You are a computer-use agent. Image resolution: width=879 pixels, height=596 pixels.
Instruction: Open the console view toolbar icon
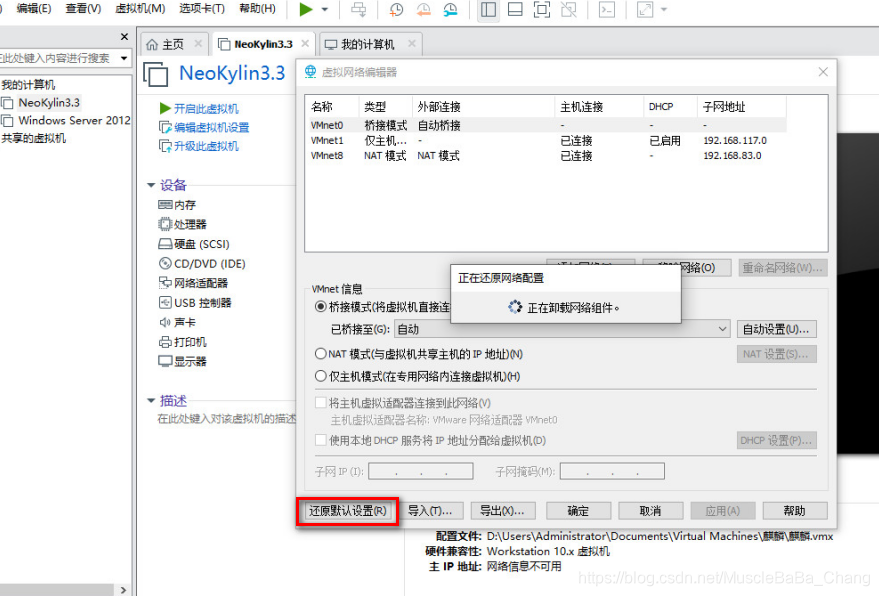point(607,10)
